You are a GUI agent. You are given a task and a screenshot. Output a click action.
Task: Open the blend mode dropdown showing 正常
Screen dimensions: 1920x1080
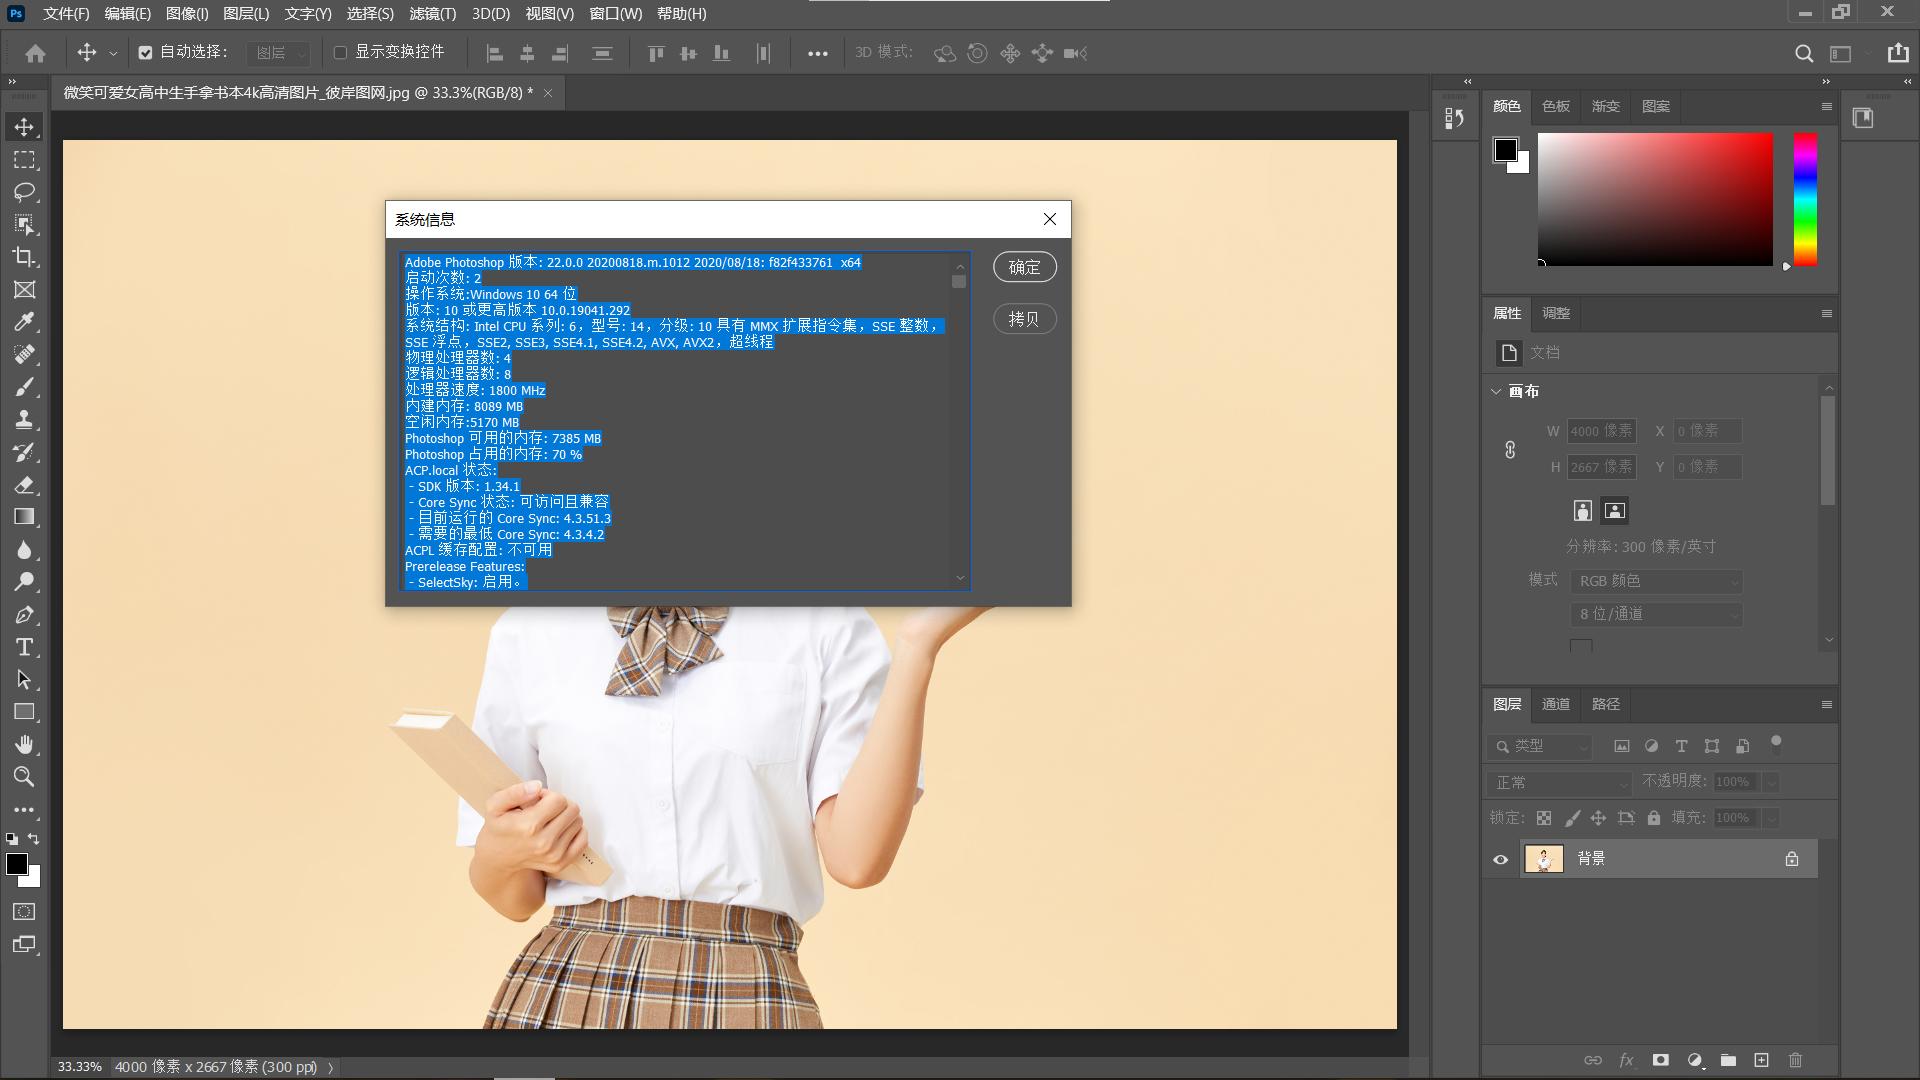tap(1557, 783)
